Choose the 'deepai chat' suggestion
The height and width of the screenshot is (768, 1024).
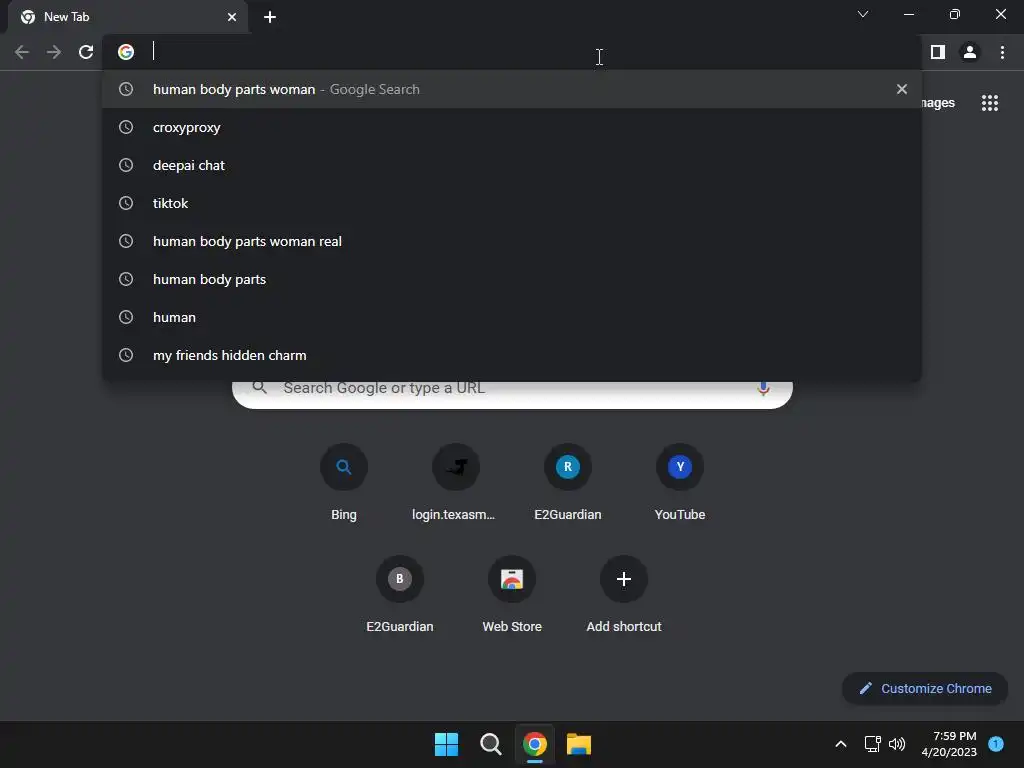511,165
